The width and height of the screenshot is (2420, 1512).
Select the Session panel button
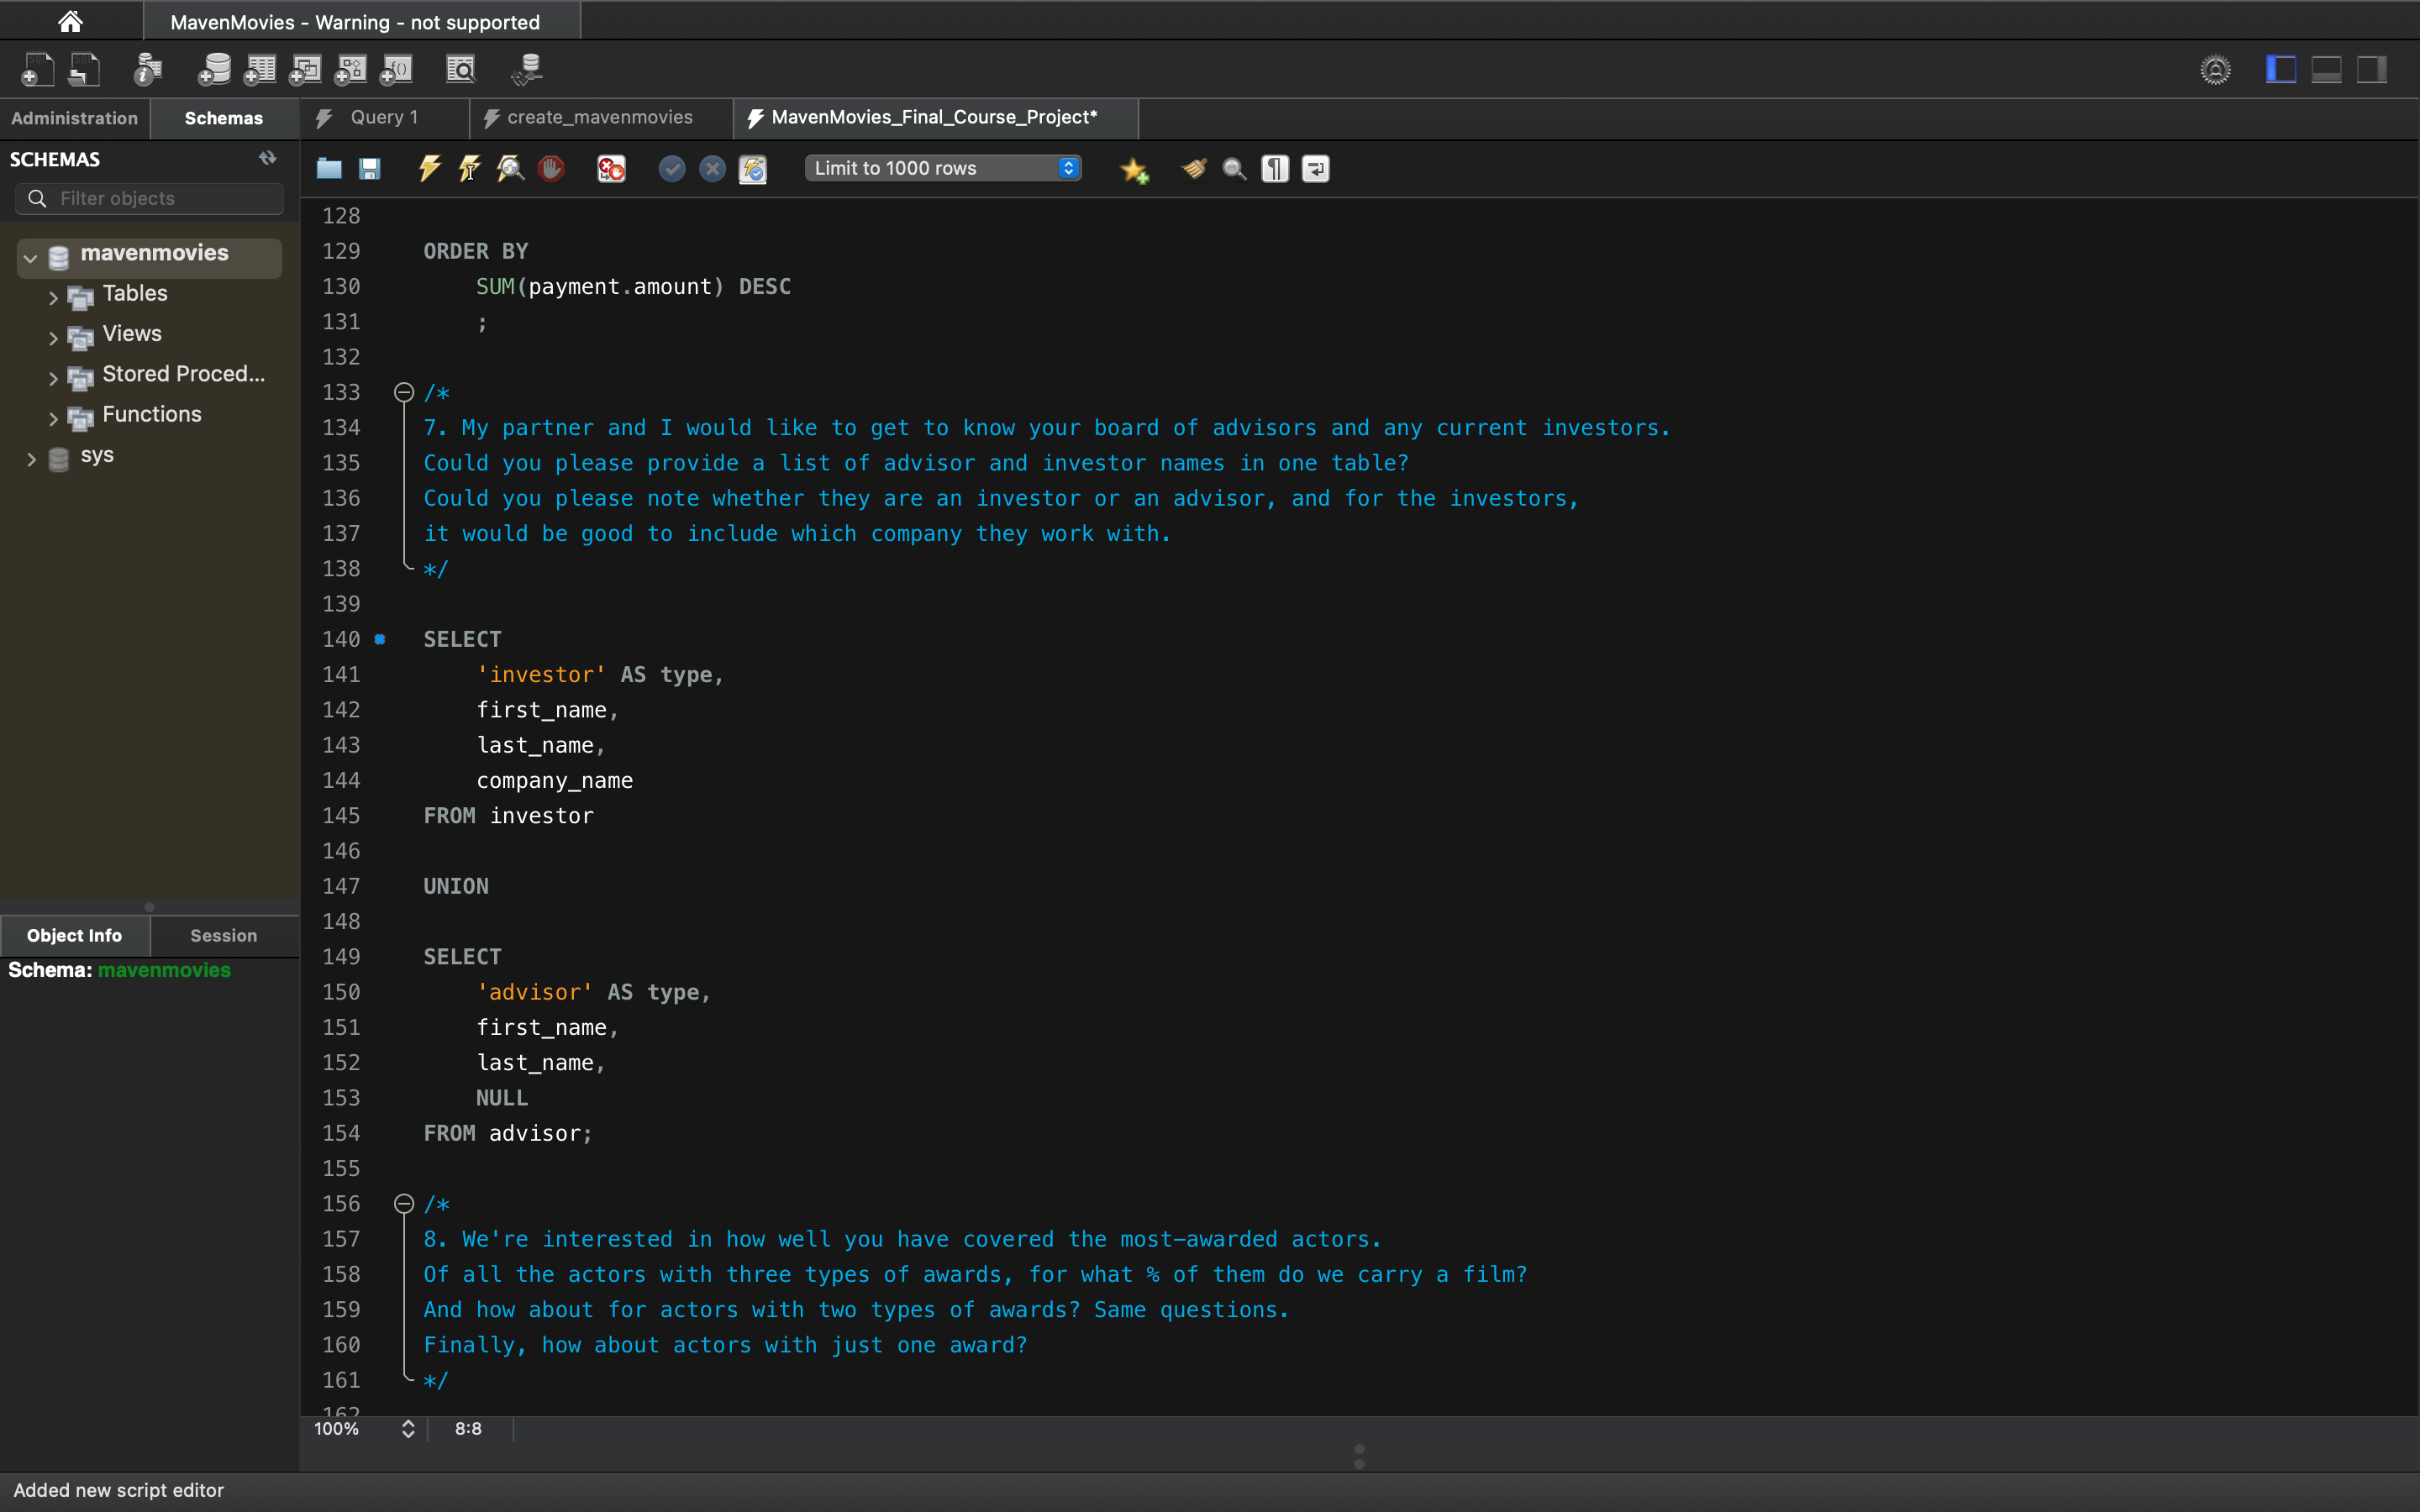click(222, 935)
